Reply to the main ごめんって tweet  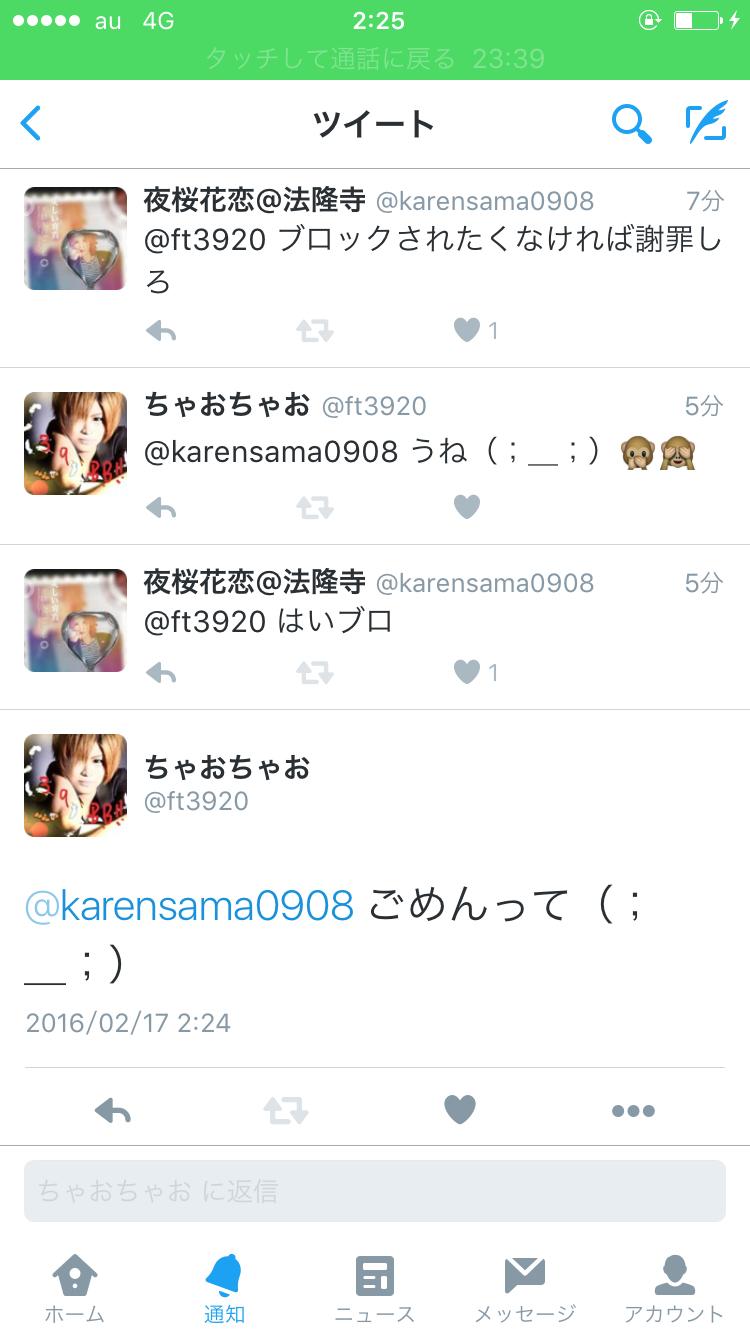point(113,1110)
